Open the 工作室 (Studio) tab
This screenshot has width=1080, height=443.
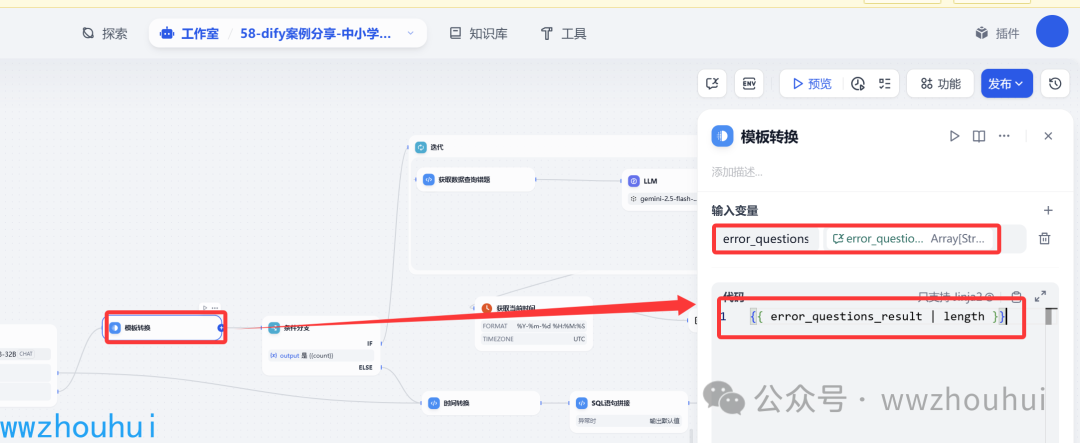189,33
